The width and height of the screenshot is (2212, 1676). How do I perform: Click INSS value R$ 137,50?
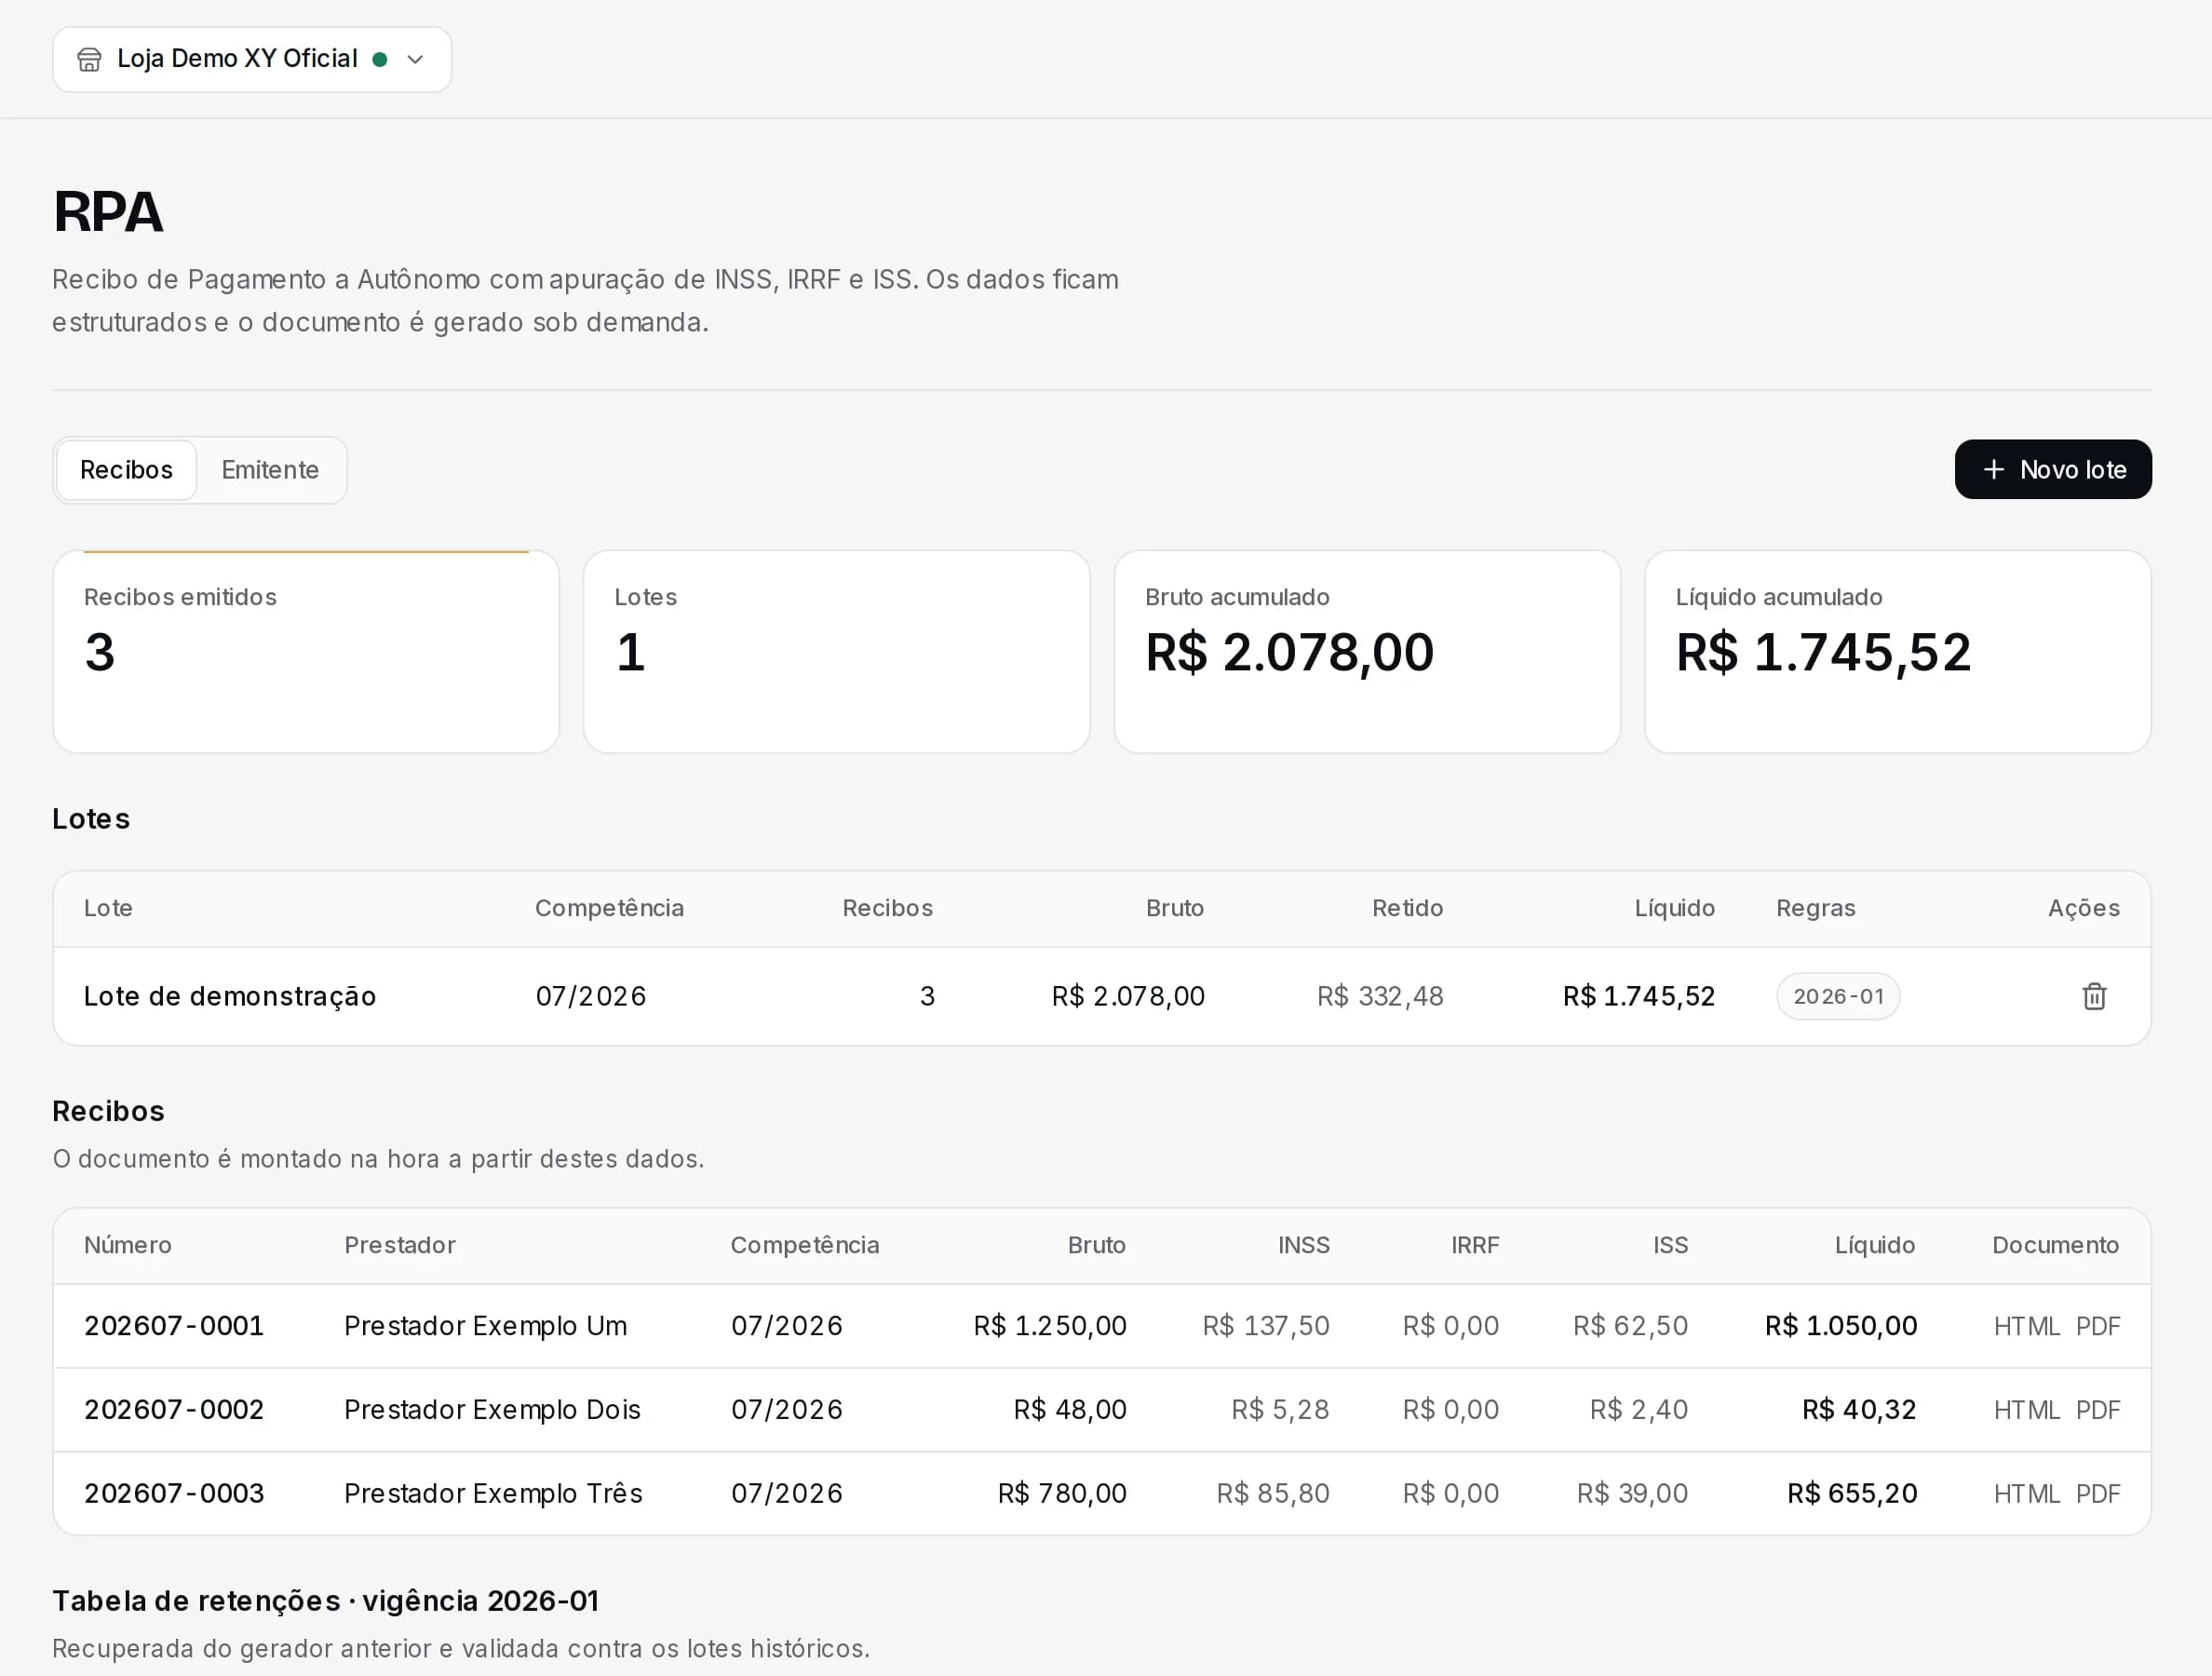point(1266,1326)
